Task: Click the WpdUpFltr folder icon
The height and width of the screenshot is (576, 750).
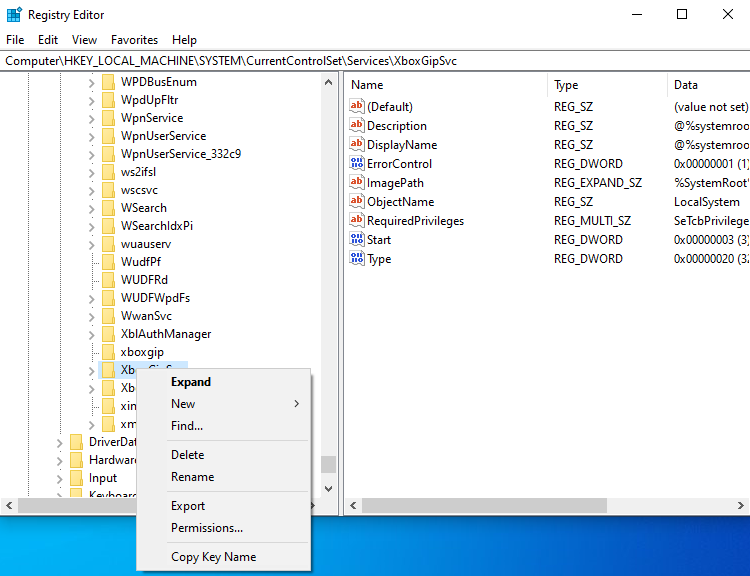Action: click(x=109, y=100)
